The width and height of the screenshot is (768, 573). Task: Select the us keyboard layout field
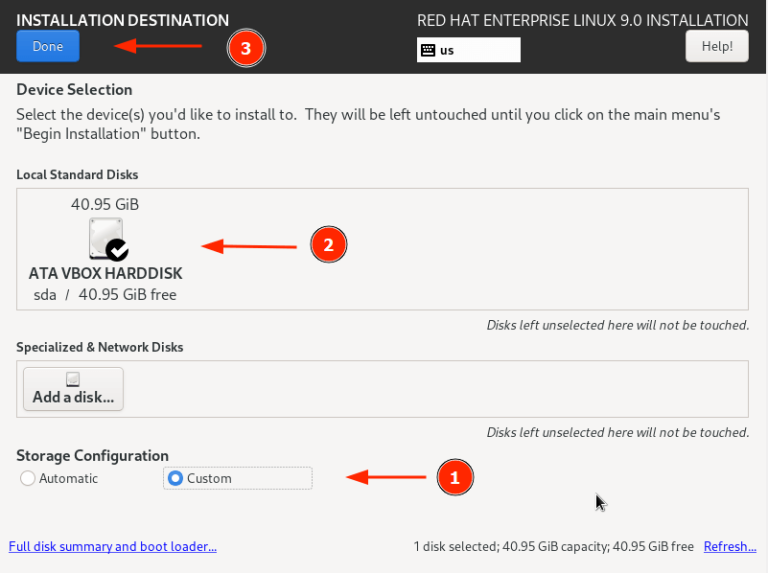469,50
